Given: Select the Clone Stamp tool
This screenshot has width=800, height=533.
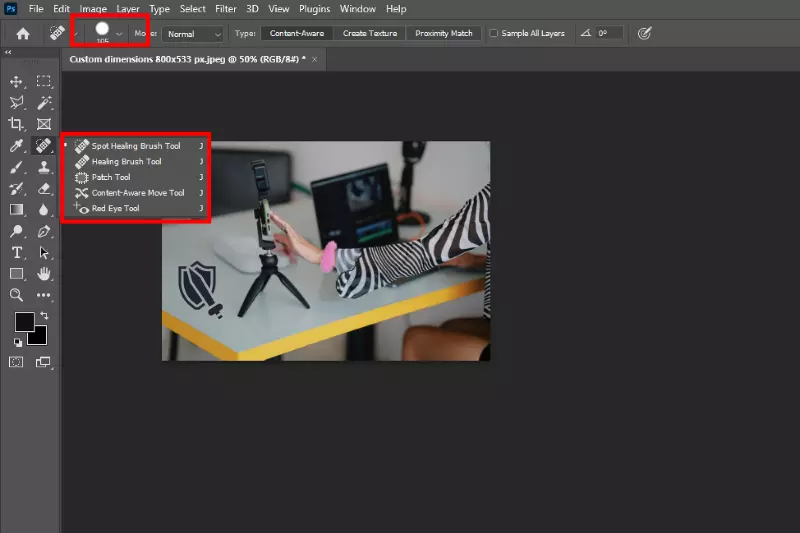Looking at the screenshot, I should (43, 167).
